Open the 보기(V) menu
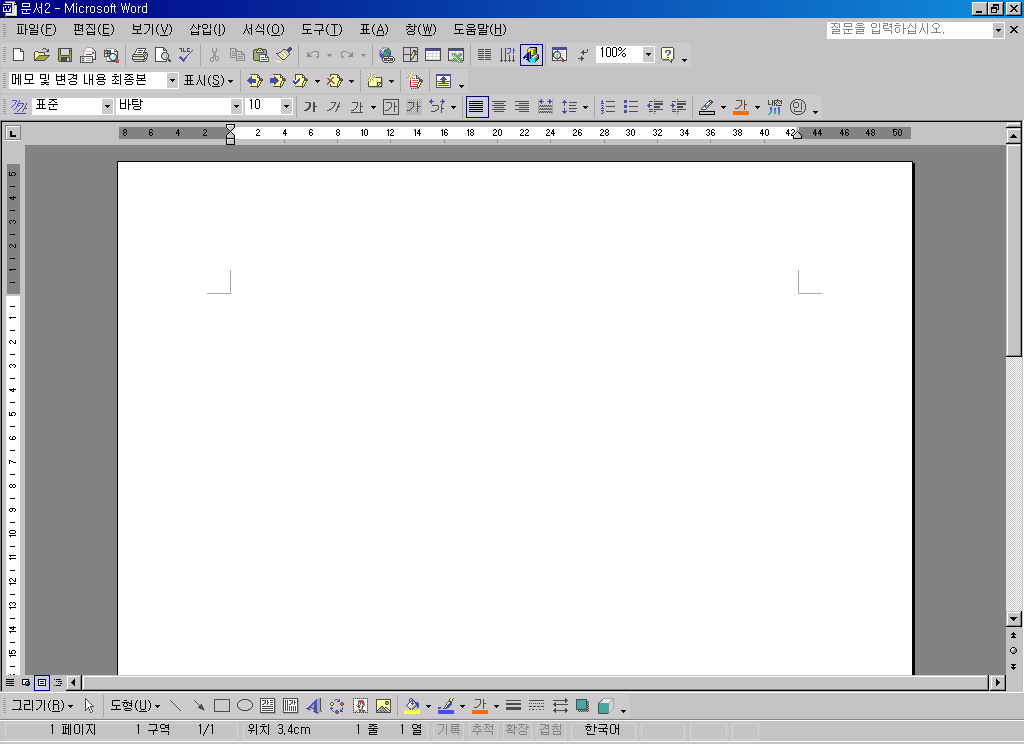Screen dimensions: 1024x744 click(152, 29)
